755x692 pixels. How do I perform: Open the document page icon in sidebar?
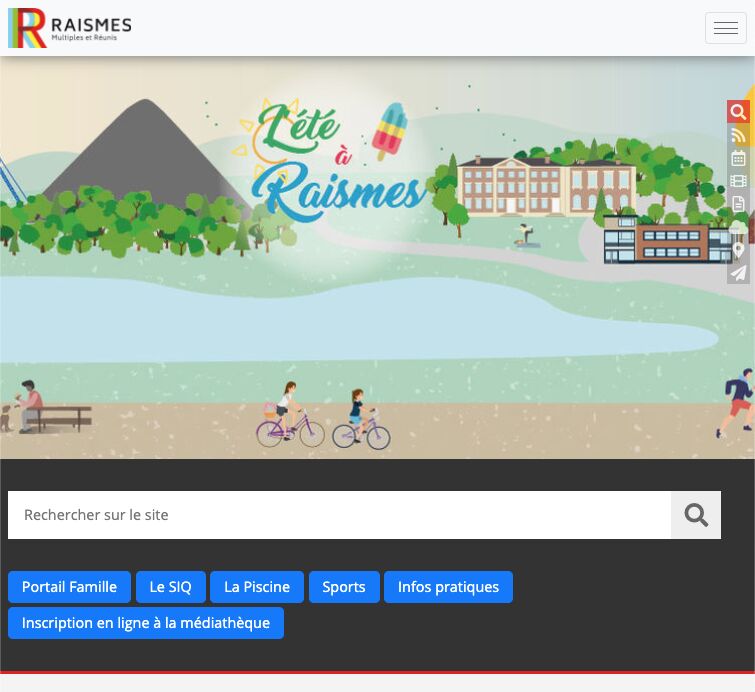[738, 204]
